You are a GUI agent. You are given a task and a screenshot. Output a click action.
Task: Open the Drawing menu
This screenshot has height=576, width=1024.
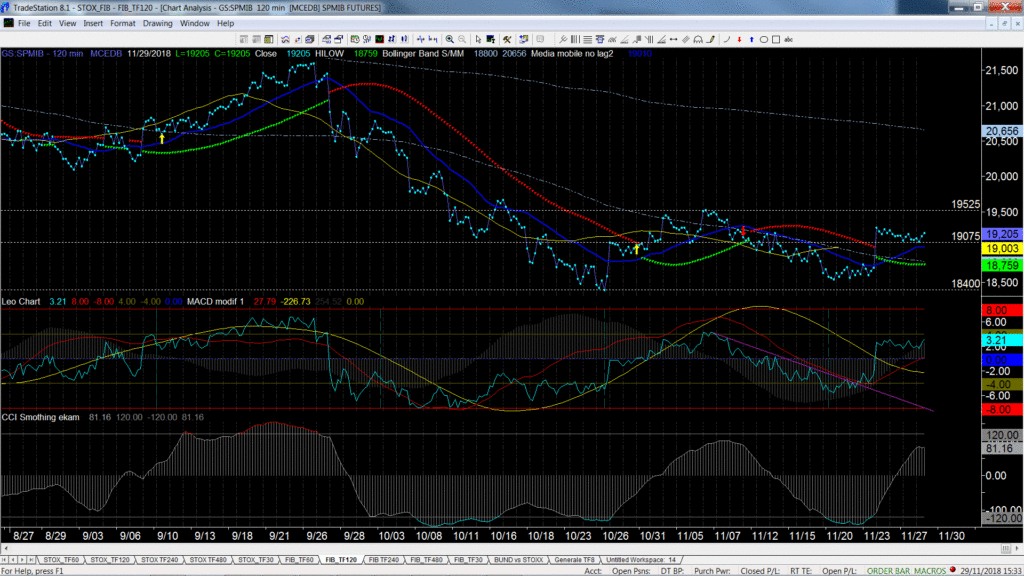tap(157, 23)
